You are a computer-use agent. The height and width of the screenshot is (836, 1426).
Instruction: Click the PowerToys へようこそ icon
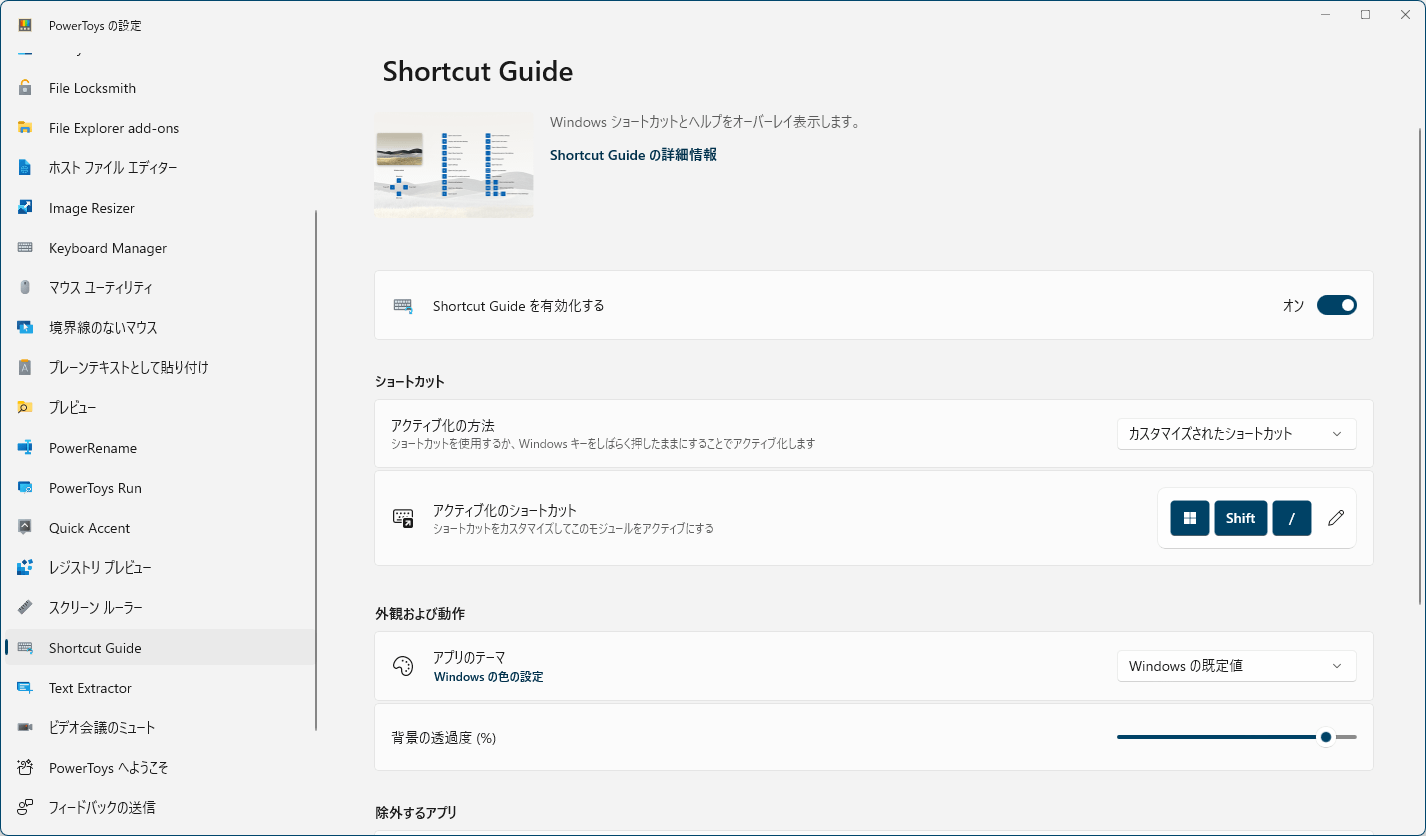tap(25, 768)
